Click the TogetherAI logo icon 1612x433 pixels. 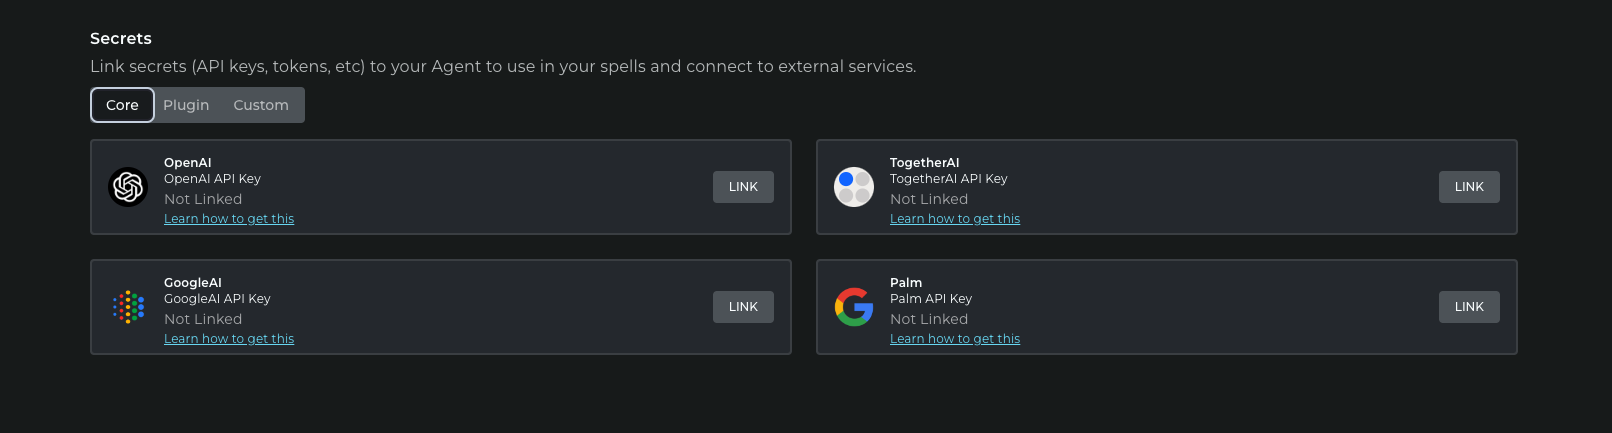click(x=854, y=187)
